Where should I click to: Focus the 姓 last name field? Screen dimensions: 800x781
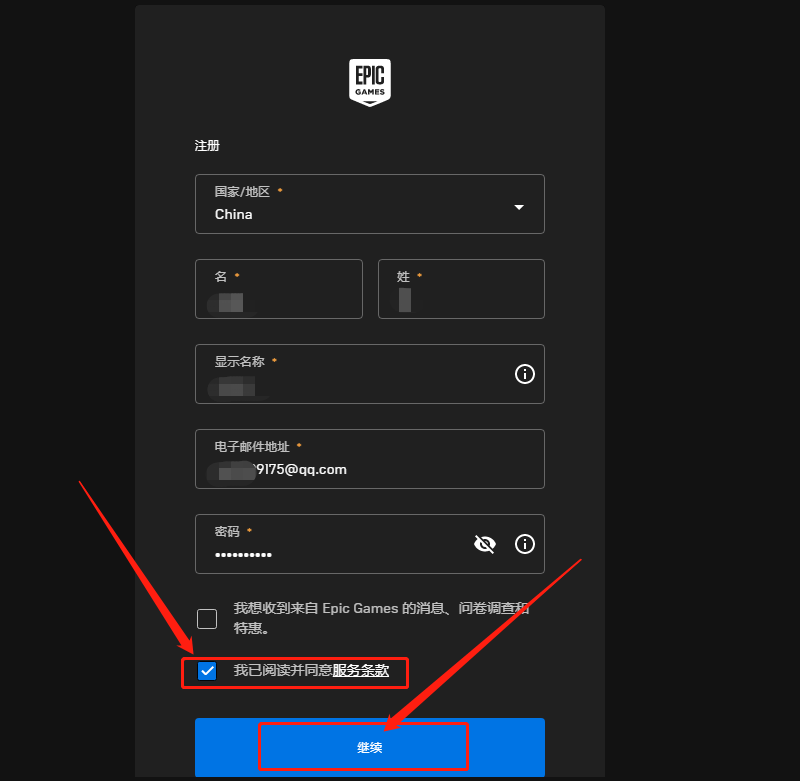click(461, 289)
